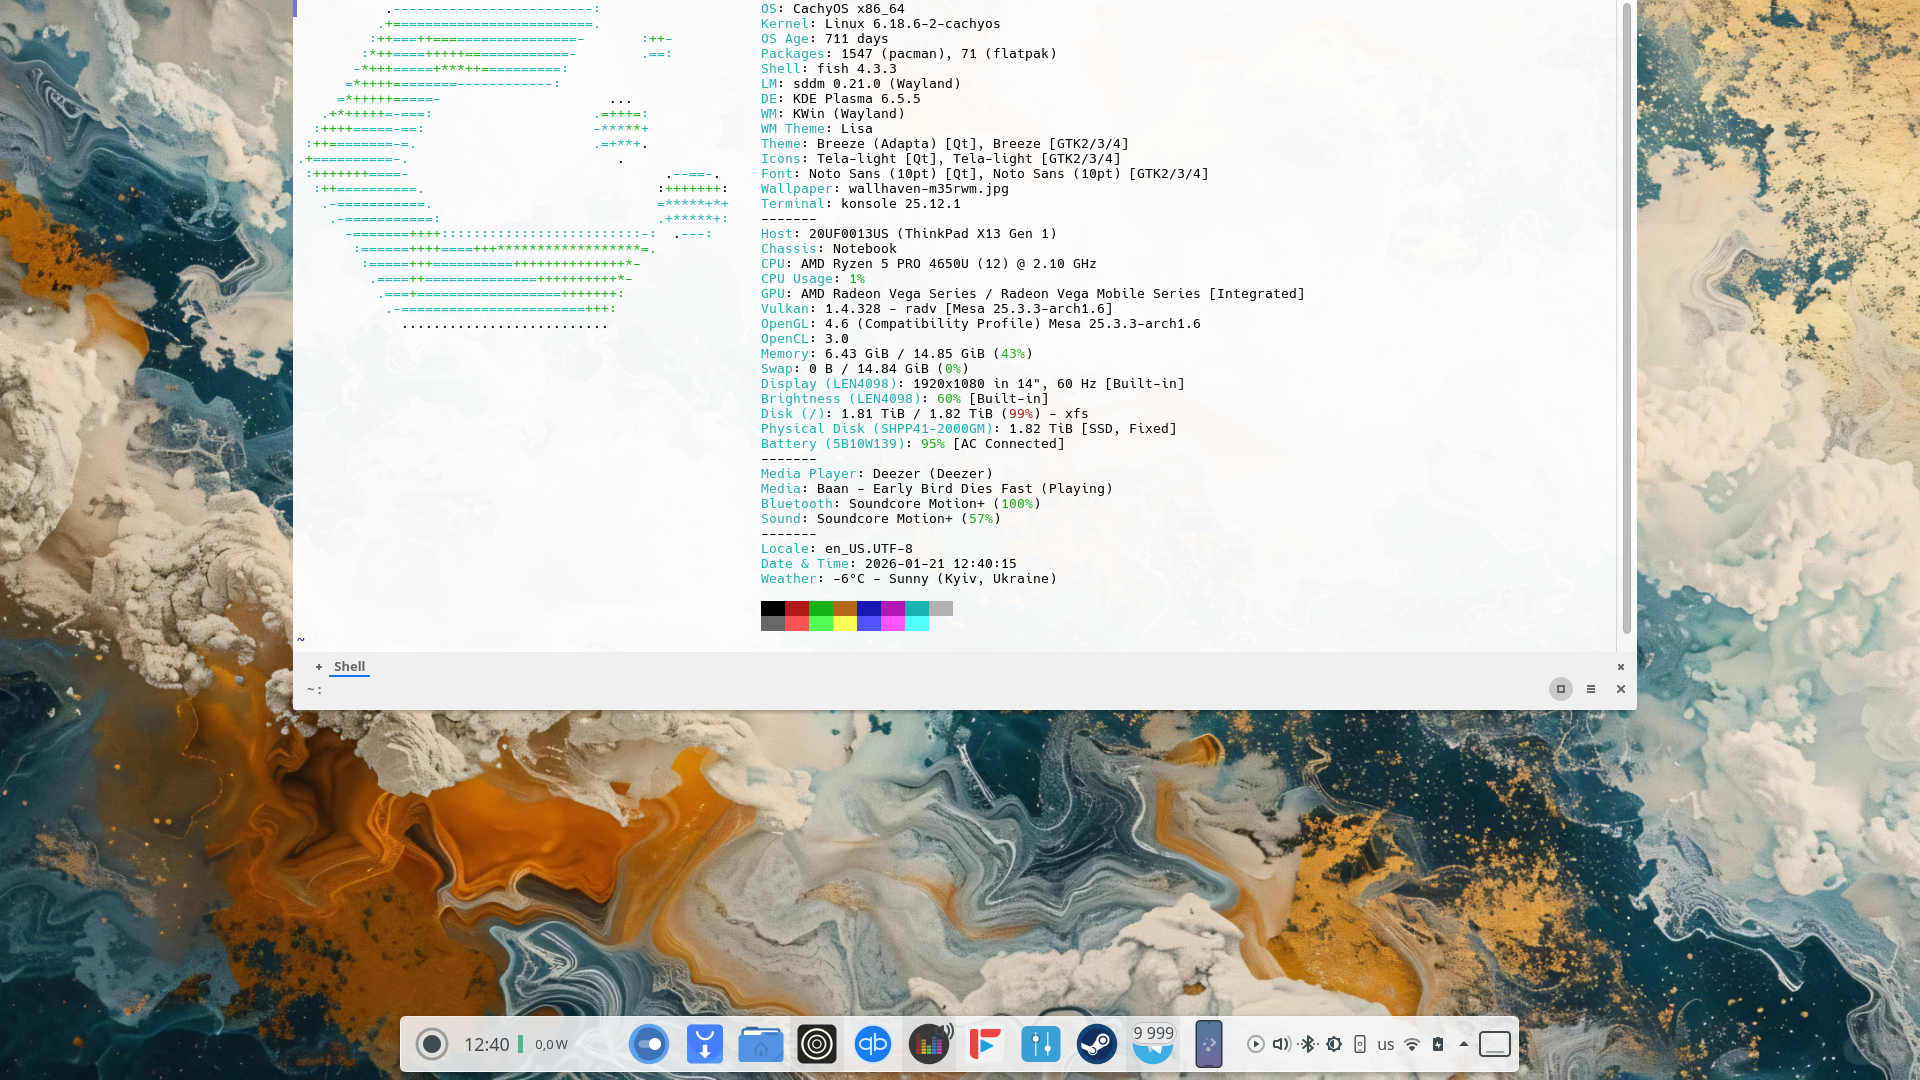Open the Deezer music player icon
Viewport: 1920px width, 1080px height.
[x=929, y=1044]
